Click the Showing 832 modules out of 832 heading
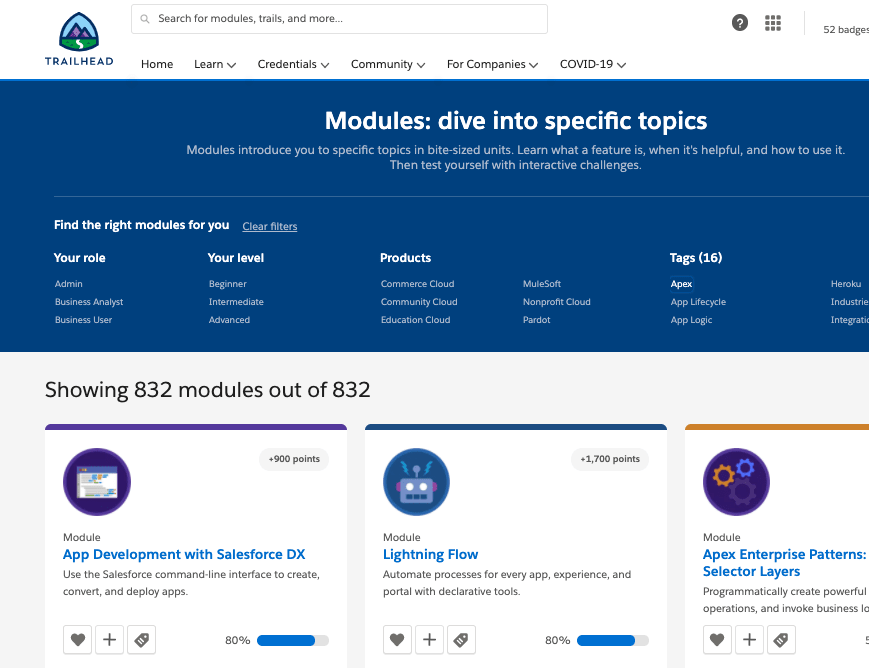The height and width of the screenshot is (668, 869). pyautogui.click(x=208, y=390)
